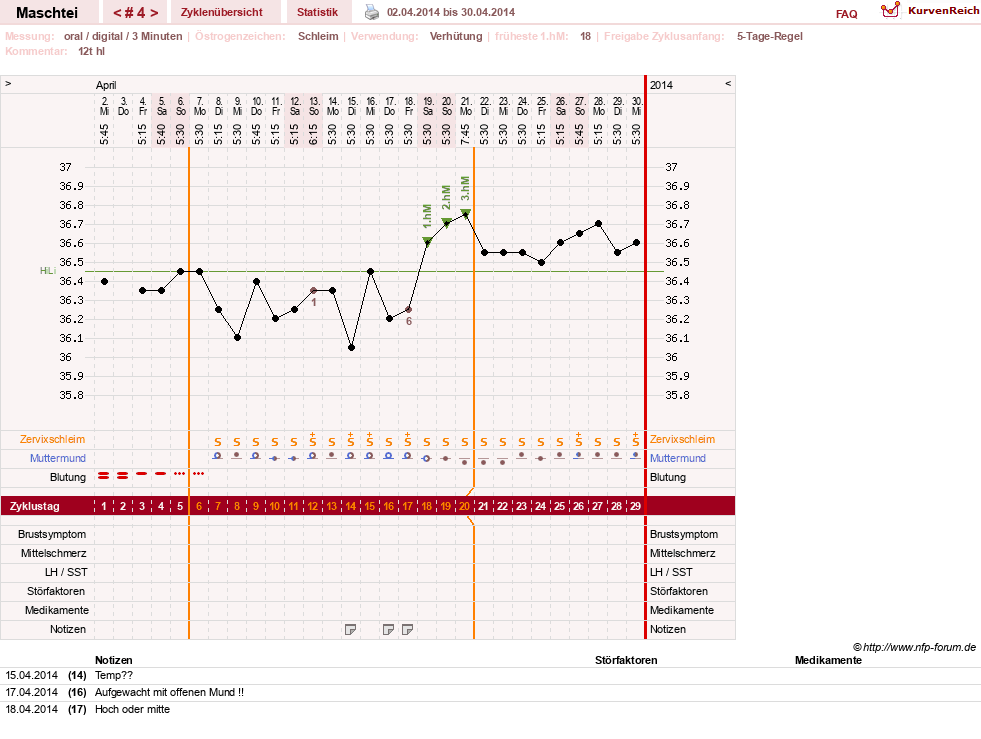
Task: Open the Statistik tab
Action: (317, 12)
